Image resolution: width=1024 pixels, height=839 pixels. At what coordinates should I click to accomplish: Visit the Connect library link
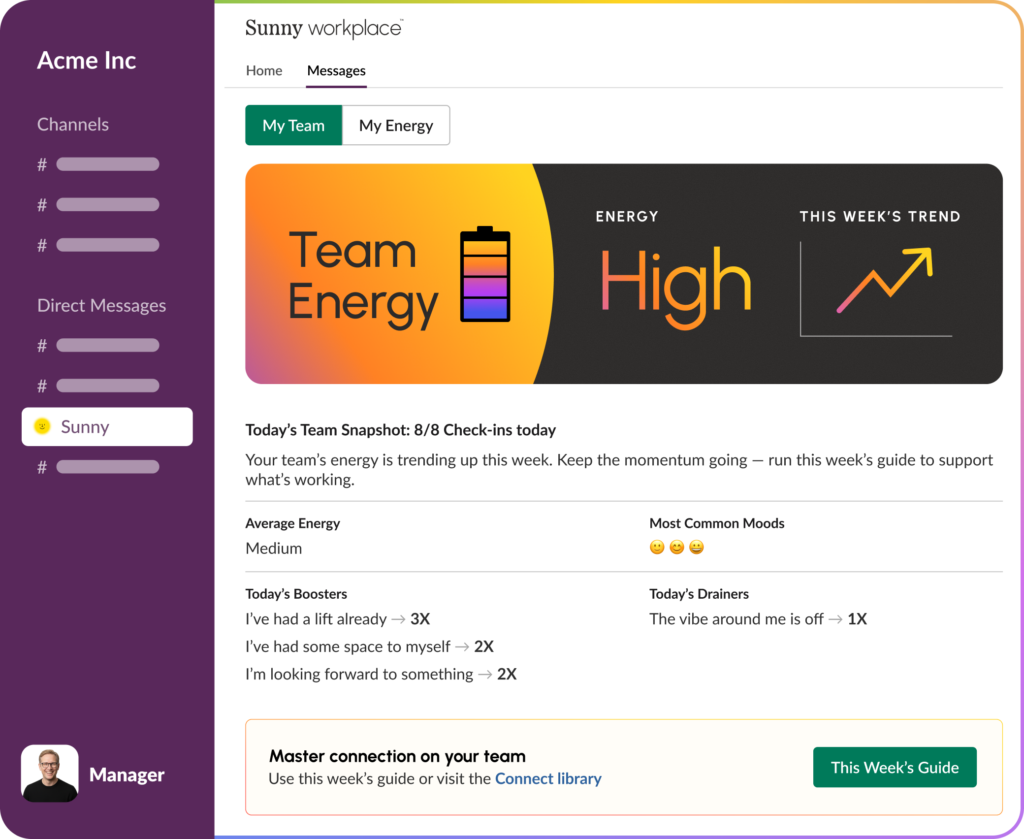point(548,779)
